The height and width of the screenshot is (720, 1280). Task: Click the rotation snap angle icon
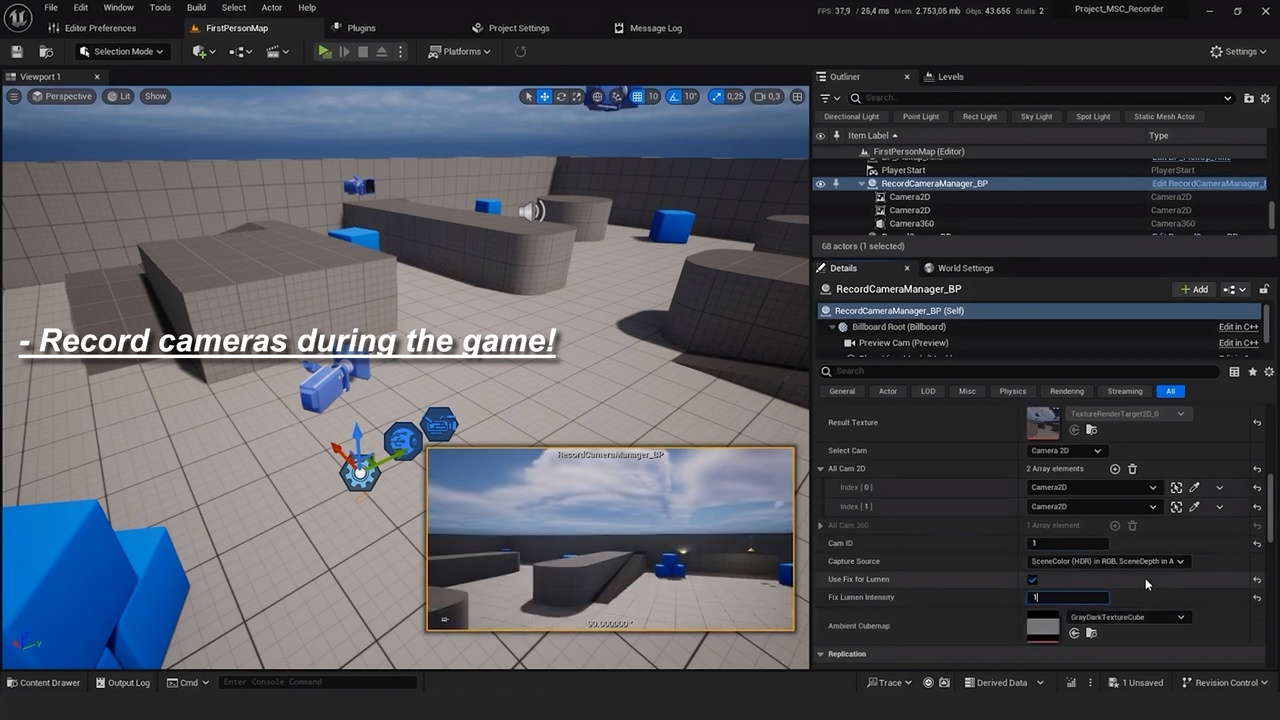click(x=673, y=97)
